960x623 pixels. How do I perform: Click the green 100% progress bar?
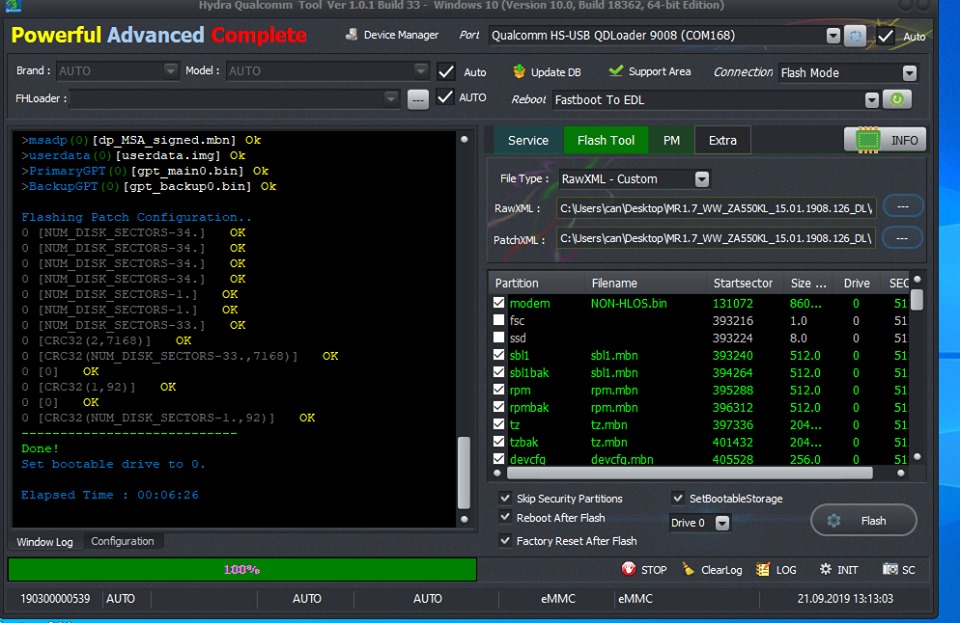tap(242, 569)
